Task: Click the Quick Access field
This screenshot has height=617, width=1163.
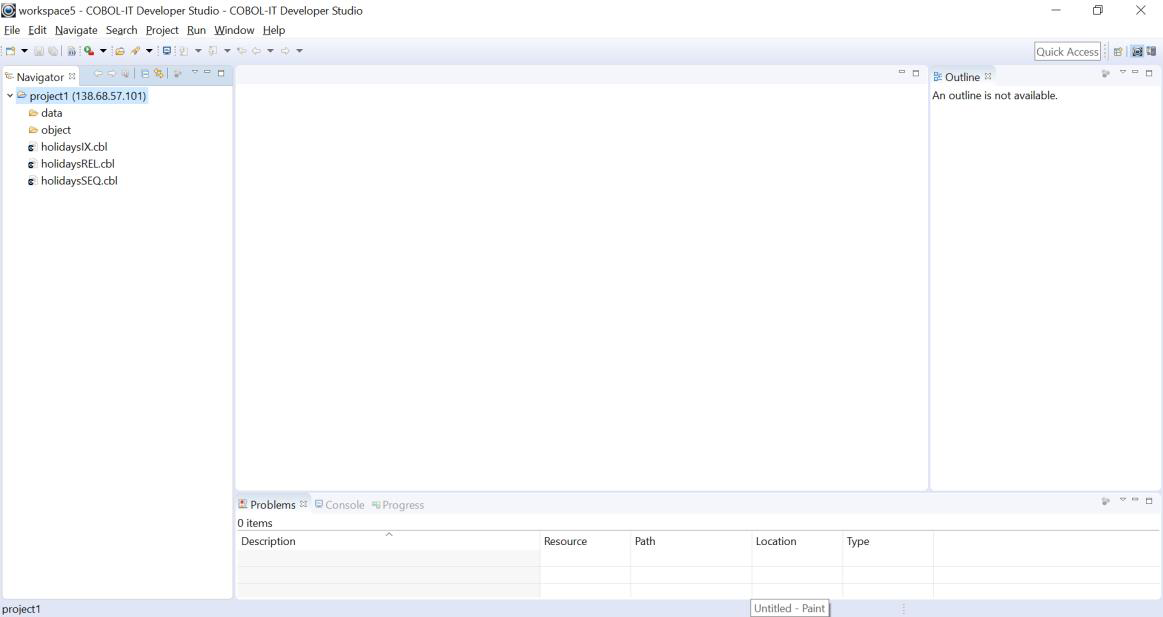Action: (x=1067, y=51)
